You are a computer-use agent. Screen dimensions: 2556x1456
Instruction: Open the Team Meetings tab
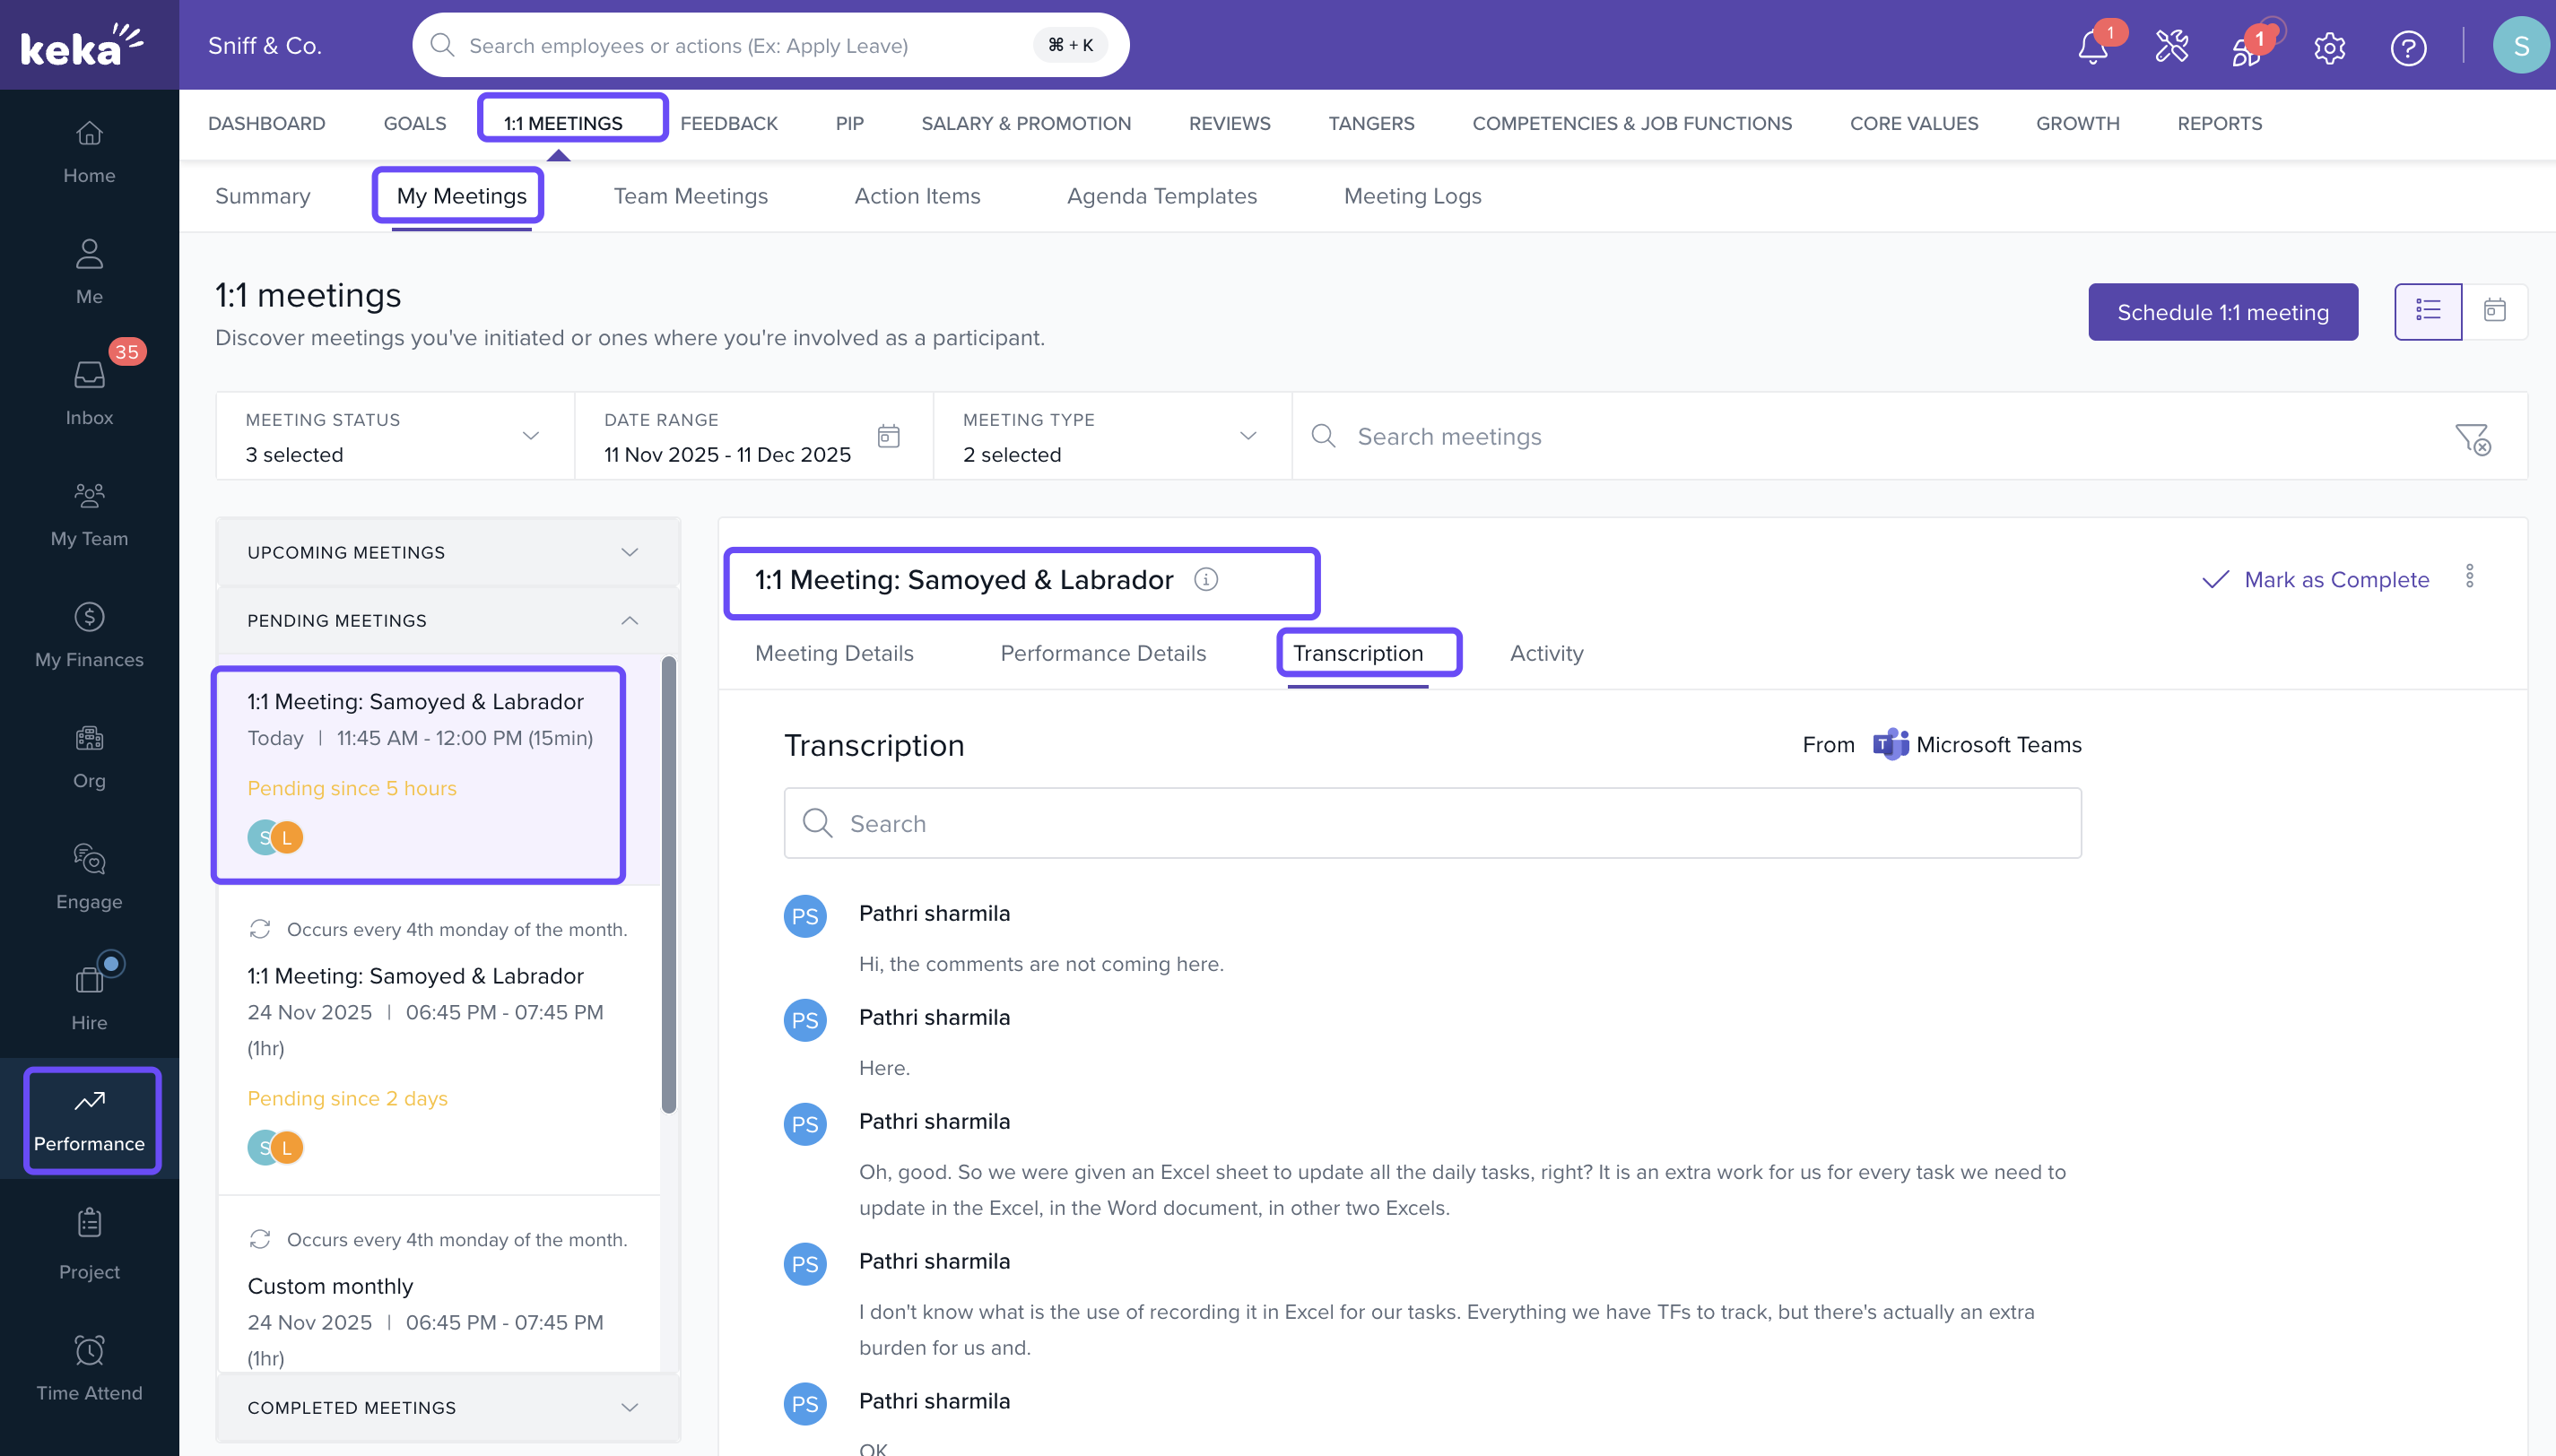(x=690, y=196)
